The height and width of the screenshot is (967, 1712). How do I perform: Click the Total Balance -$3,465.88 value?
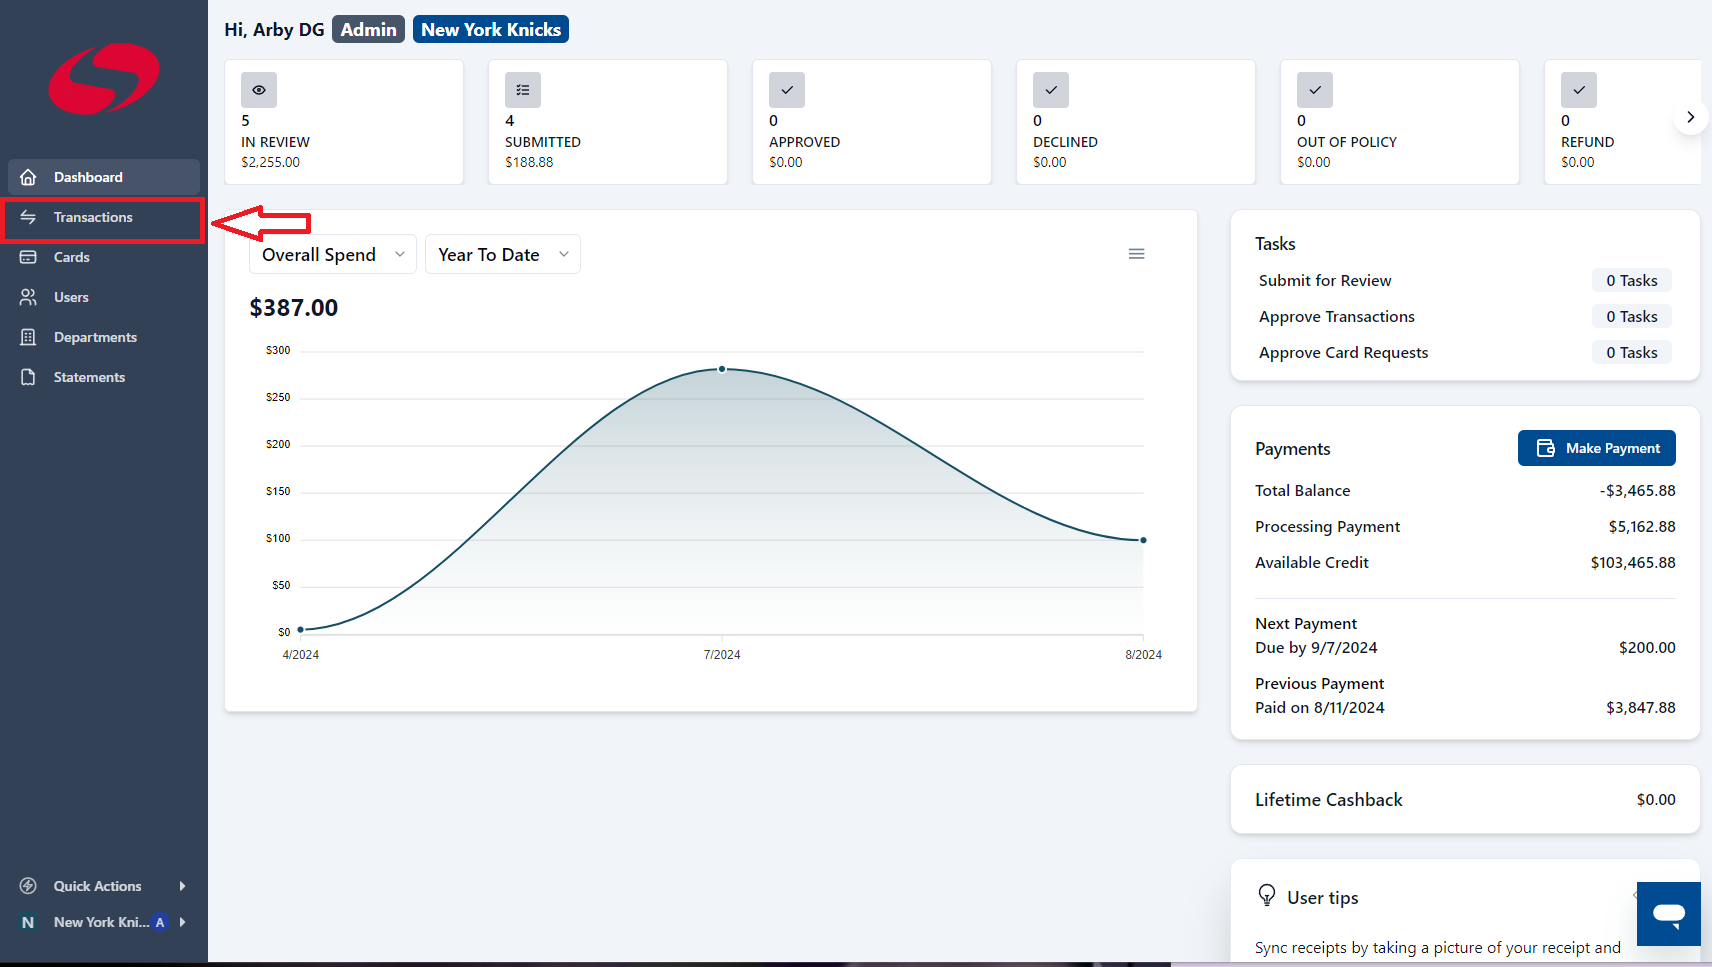pyautogui.click(x=1637, y=491)
